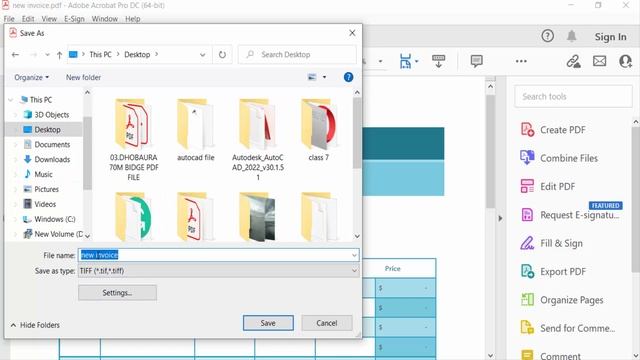Collapse the This PC tree node
The height and width of the screenshot is (360, 640).
point(11,100)
